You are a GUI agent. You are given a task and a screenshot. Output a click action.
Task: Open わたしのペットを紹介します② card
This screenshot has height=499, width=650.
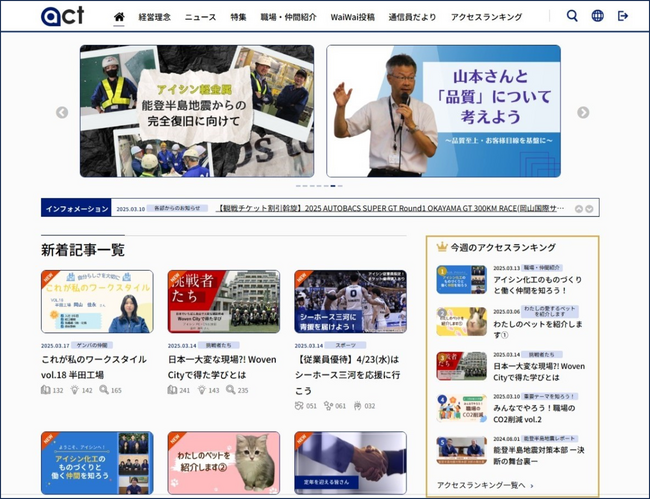point(224,463)
